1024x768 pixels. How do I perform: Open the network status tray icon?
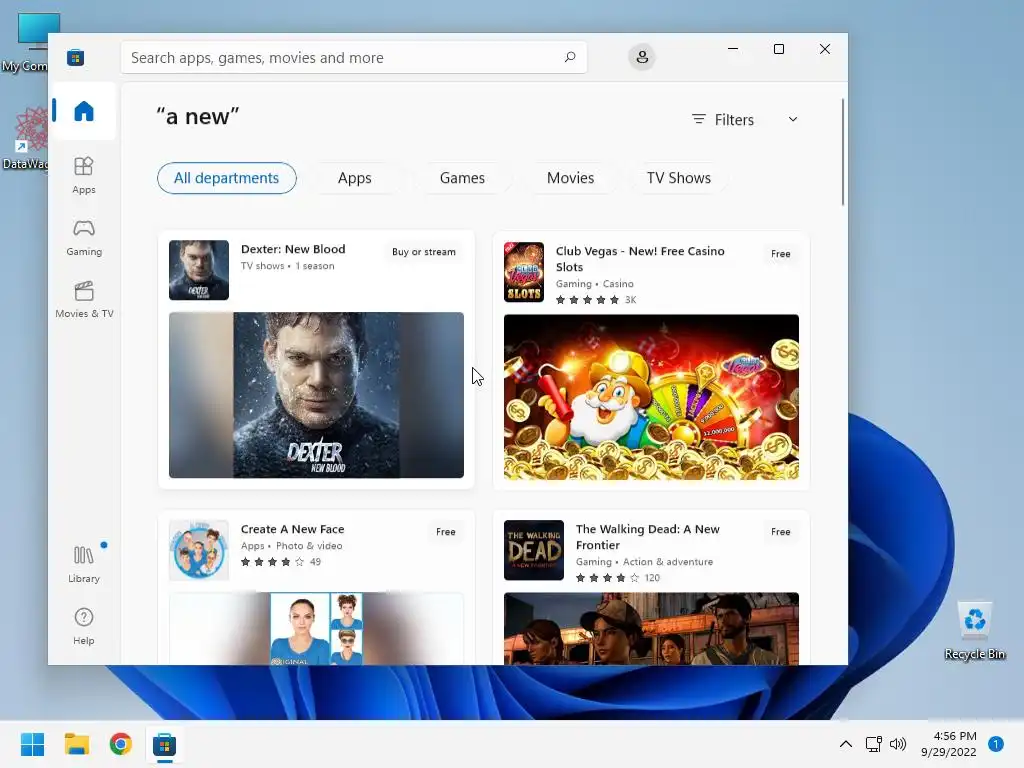pos(873,744)
